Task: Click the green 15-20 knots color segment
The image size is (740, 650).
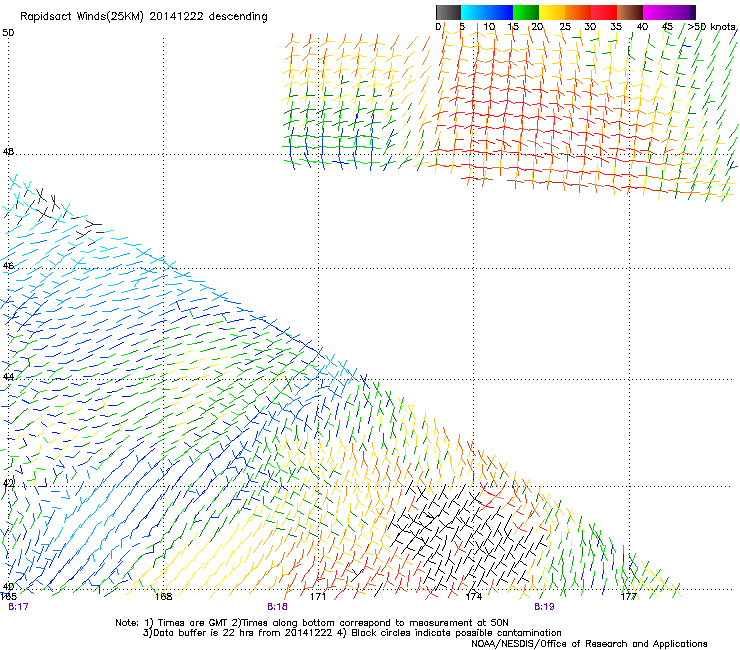Action: tap(526, 12)
